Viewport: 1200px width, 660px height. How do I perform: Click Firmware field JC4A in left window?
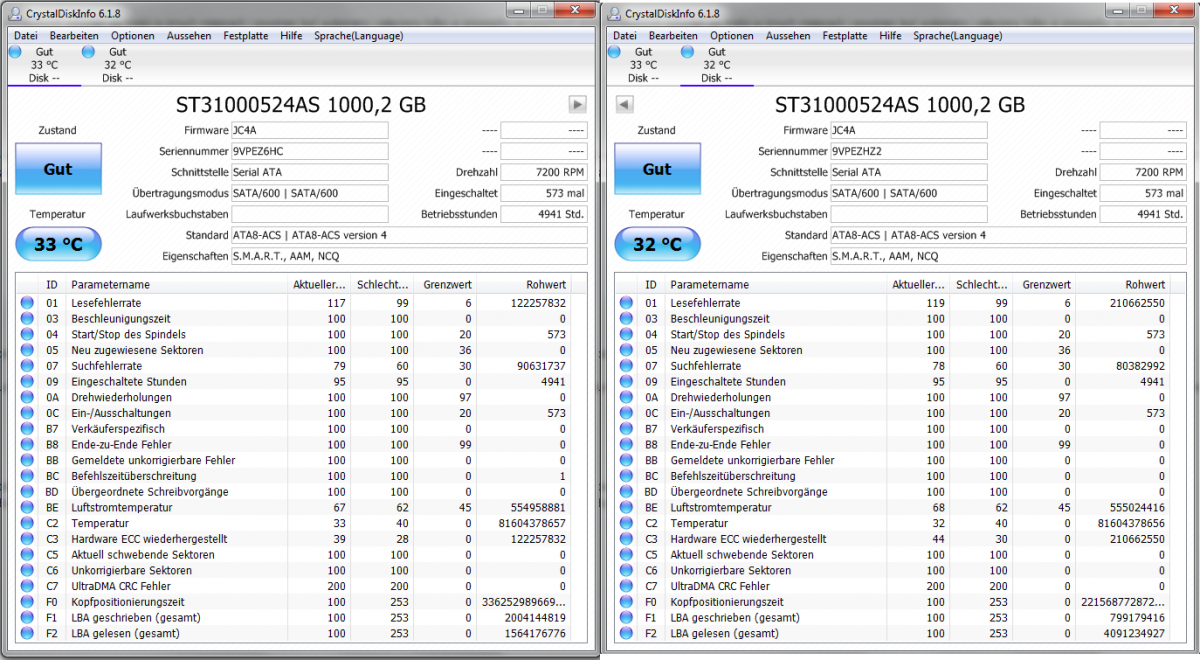(x=310, y=130)
